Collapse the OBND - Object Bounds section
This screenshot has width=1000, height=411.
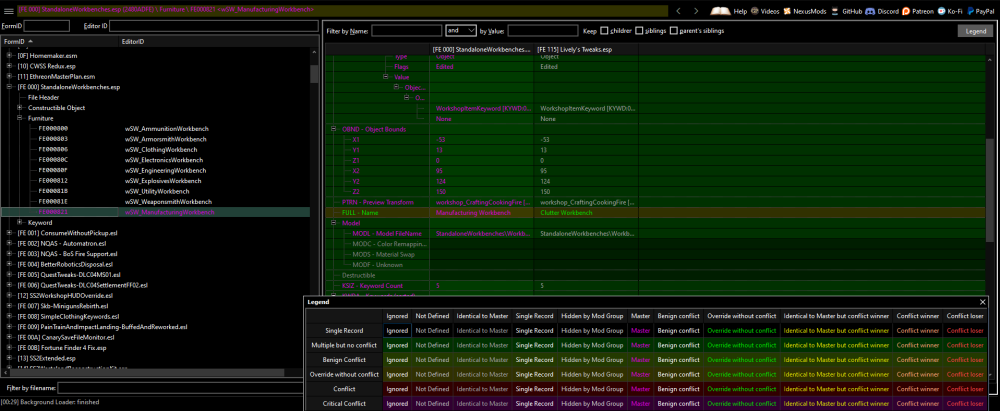(x=334, y=129)
